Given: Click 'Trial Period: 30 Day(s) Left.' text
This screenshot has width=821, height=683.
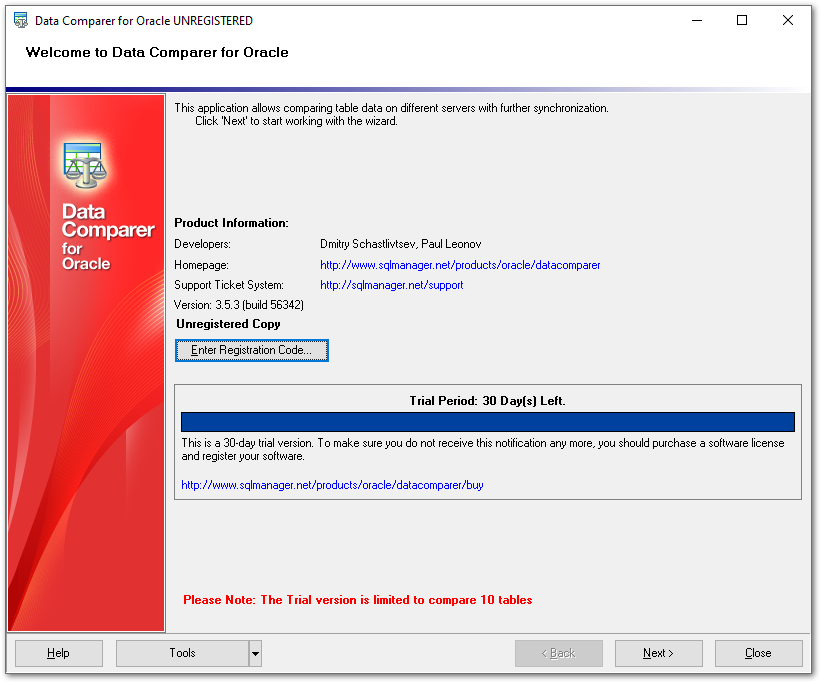Looking at the screenshot, I should pyautogui.click(x=487, y=401).
